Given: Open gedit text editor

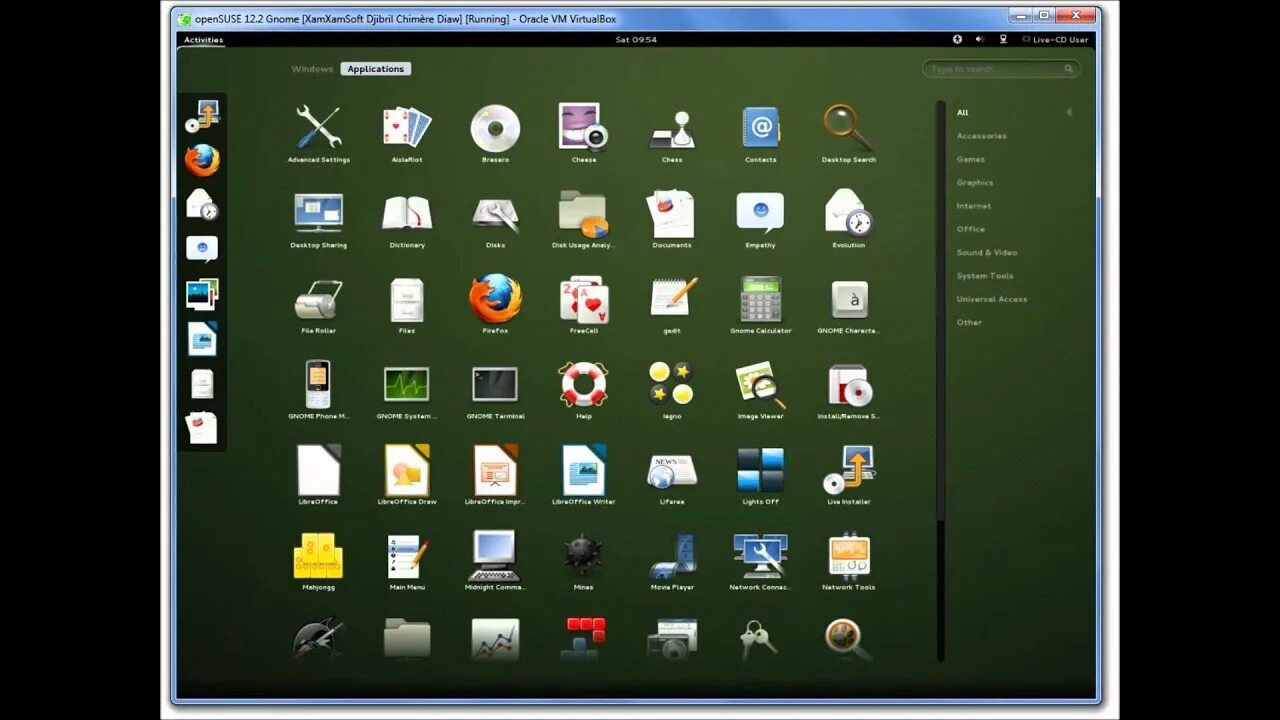Looking at the screenshot, I should 672,304.
